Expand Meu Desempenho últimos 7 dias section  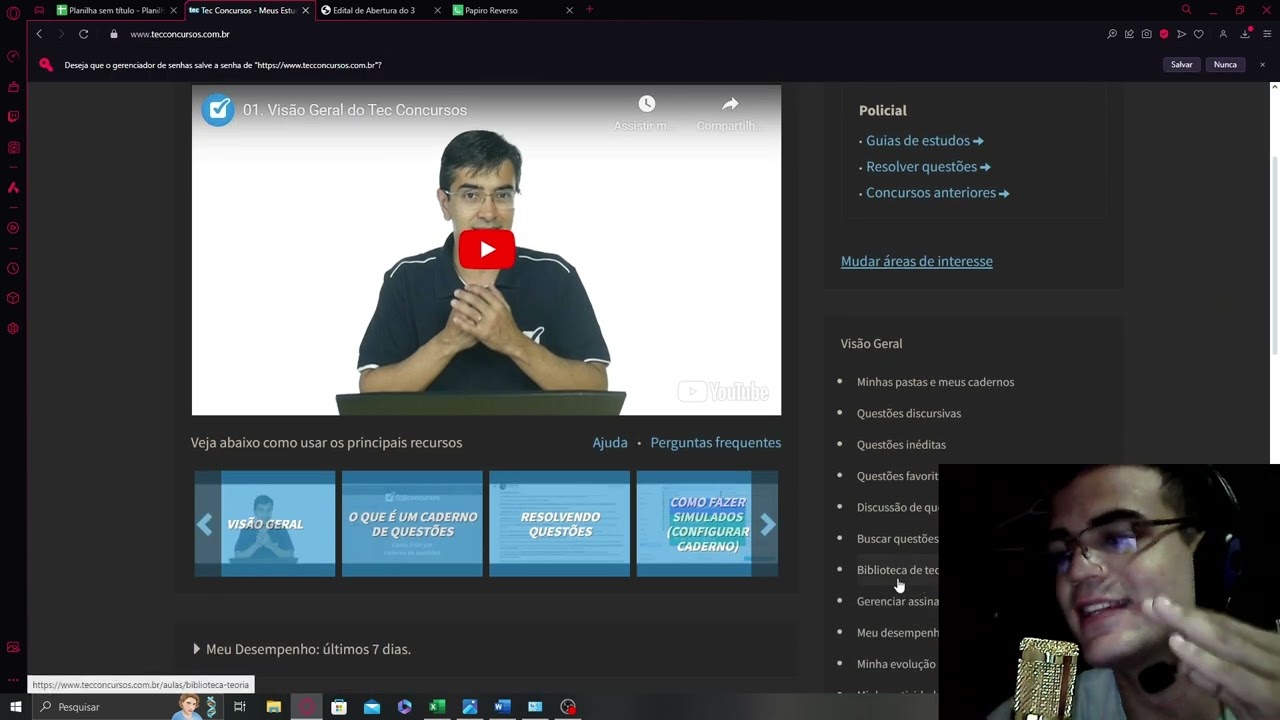click(x=301, y=649)
